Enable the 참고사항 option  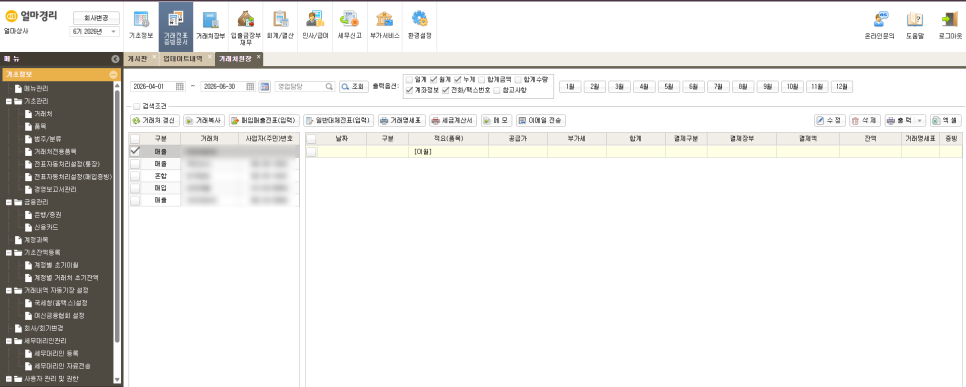497,91
